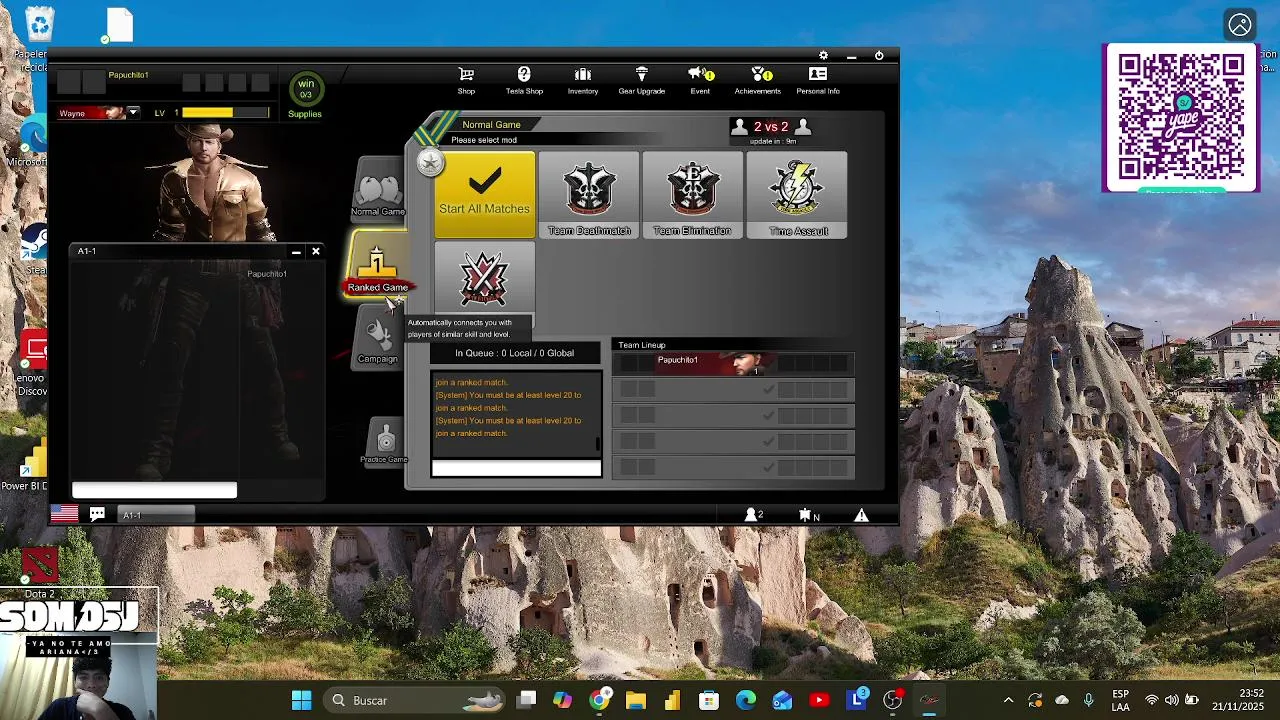Open the clock and date 23:52

click(x=1237, y=700)
